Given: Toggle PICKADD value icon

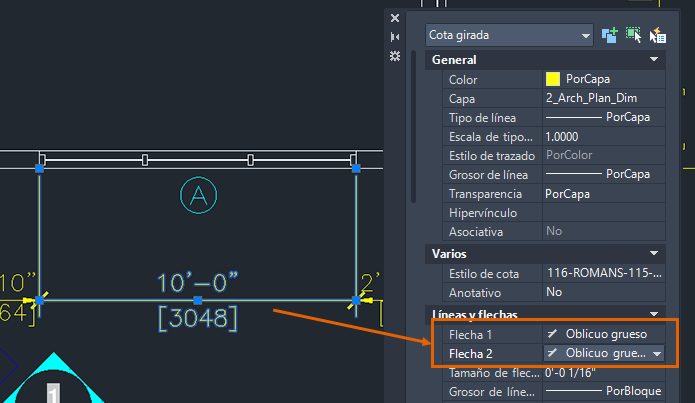Looking at the screenshot, I should tap(609, 35).
